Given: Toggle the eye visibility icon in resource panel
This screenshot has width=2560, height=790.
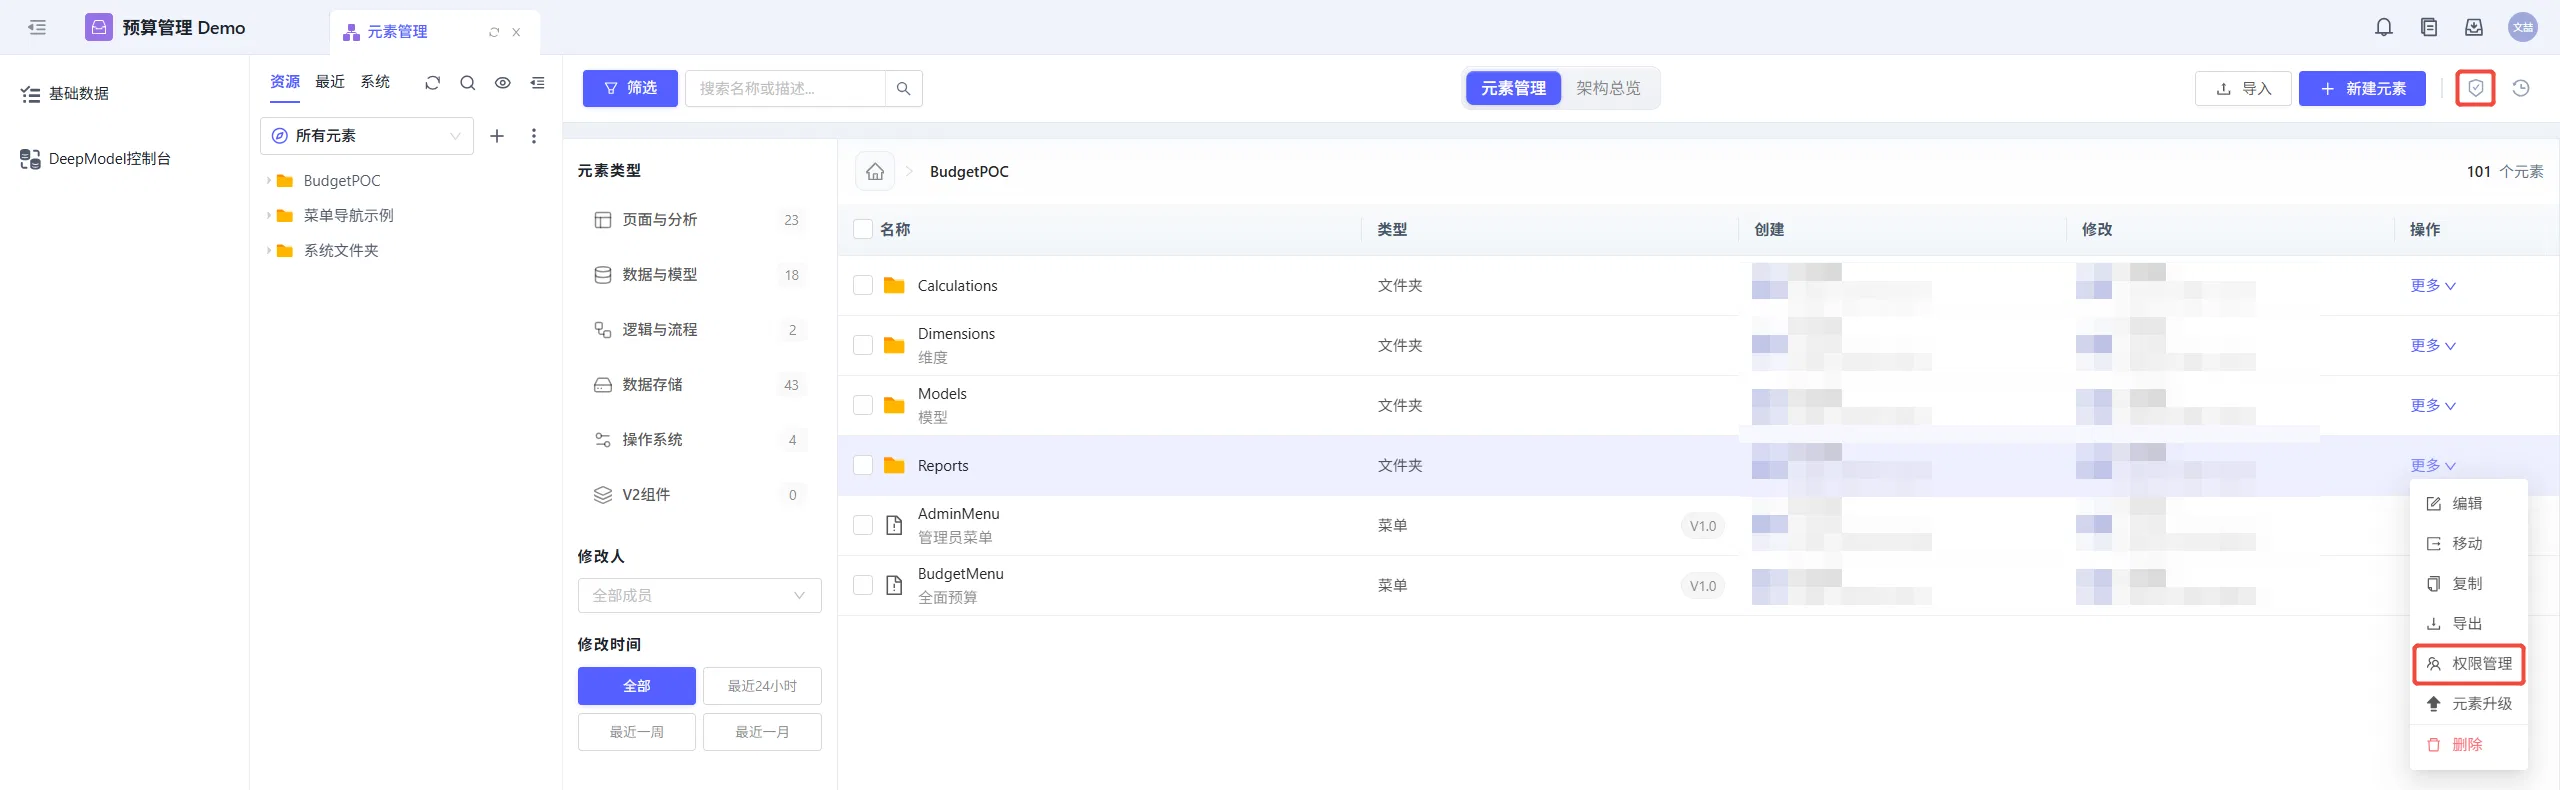Looking at the screenshot, I should (x=503, y=83).
